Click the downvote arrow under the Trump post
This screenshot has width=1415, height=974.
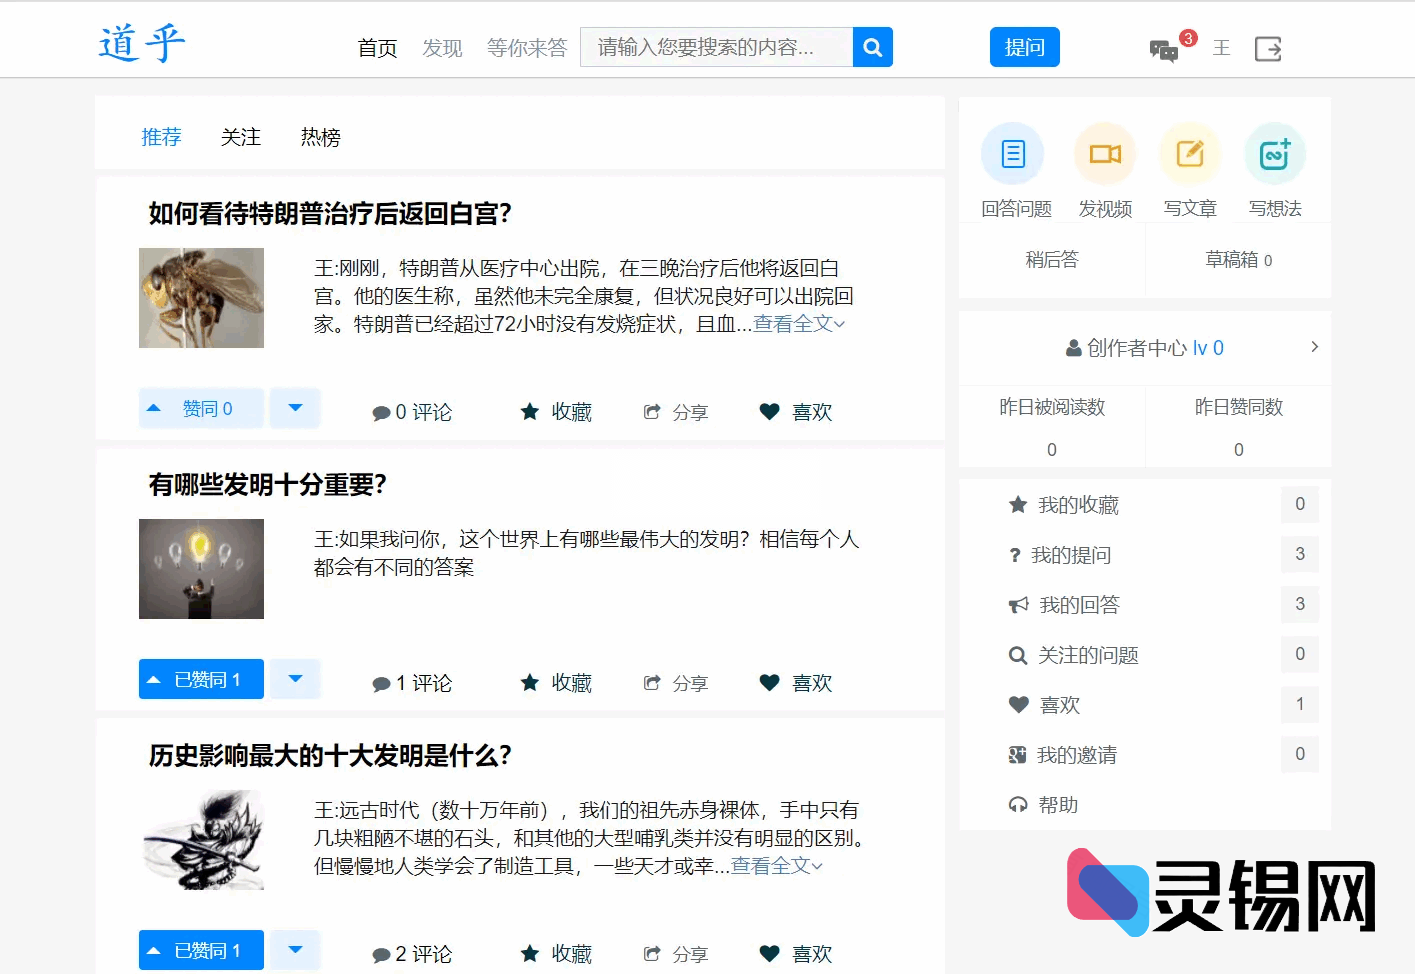pos(294,408)
